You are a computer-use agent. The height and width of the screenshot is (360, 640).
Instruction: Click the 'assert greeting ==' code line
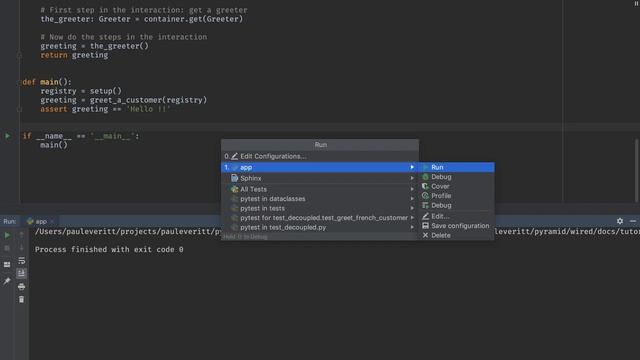tap(105, 109)
